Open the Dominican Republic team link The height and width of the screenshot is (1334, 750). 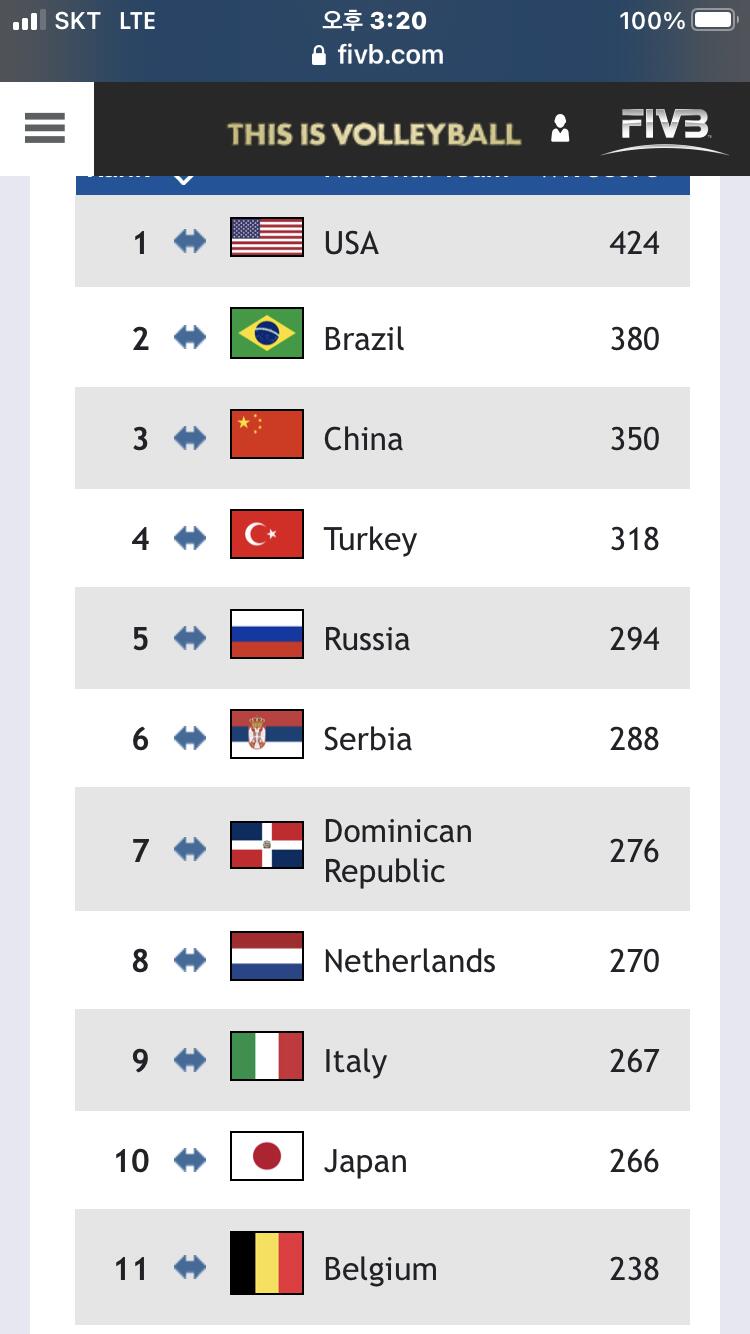397,850
